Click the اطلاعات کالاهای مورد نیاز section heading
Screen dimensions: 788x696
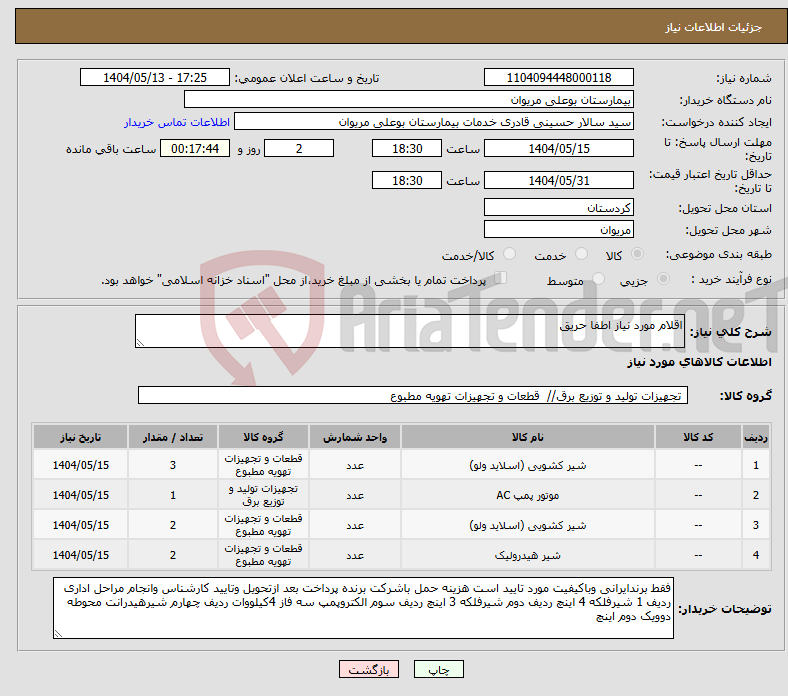[699, 362]
